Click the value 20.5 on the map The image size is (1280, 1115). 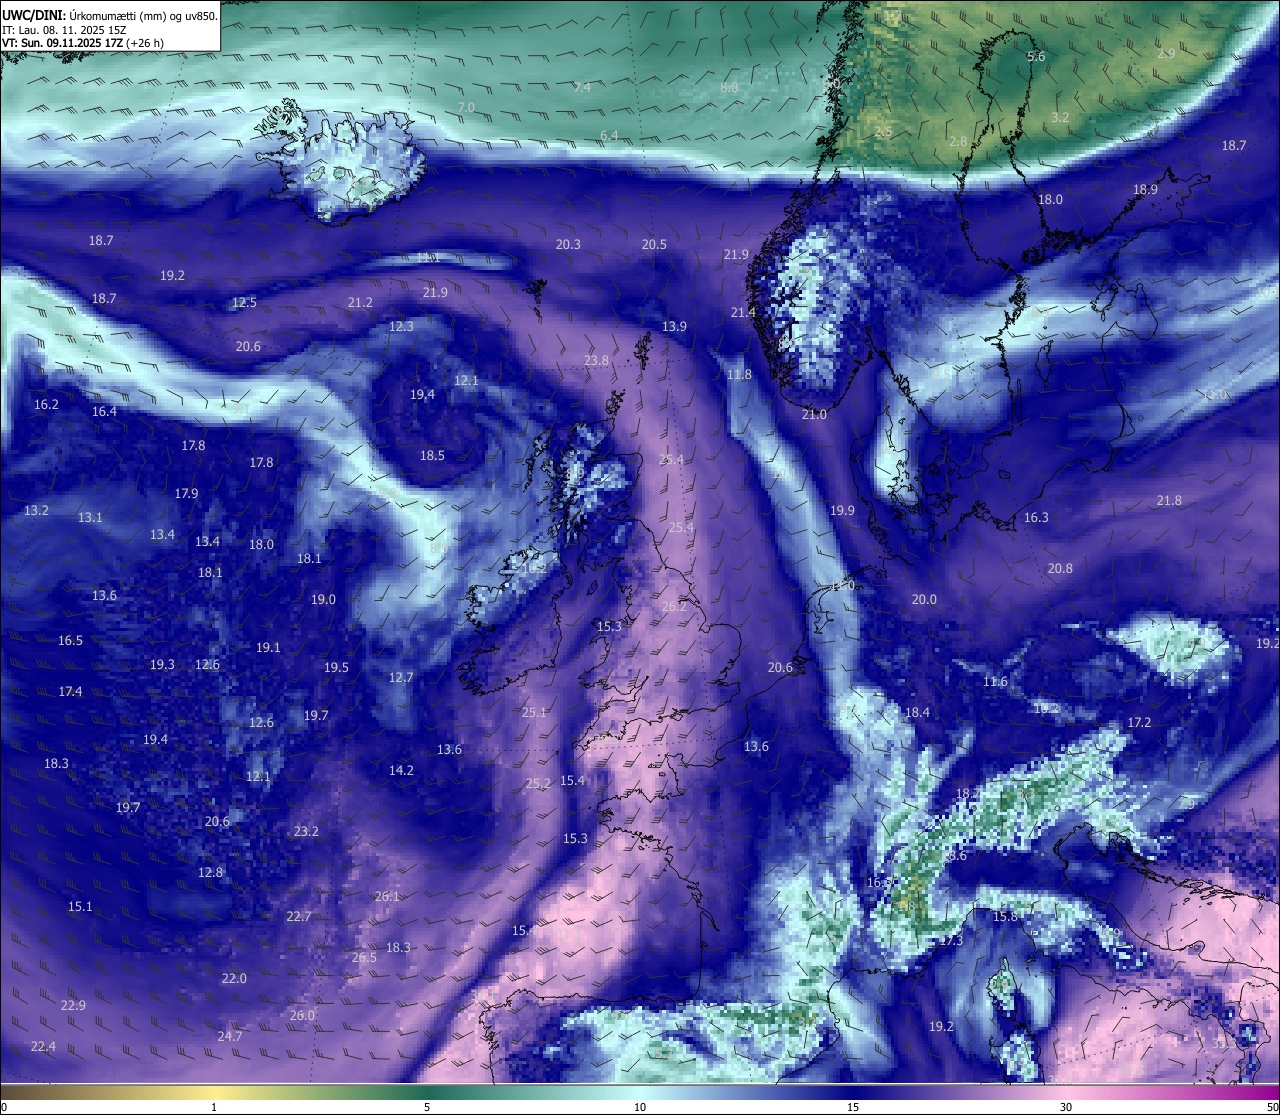(654, 244)
